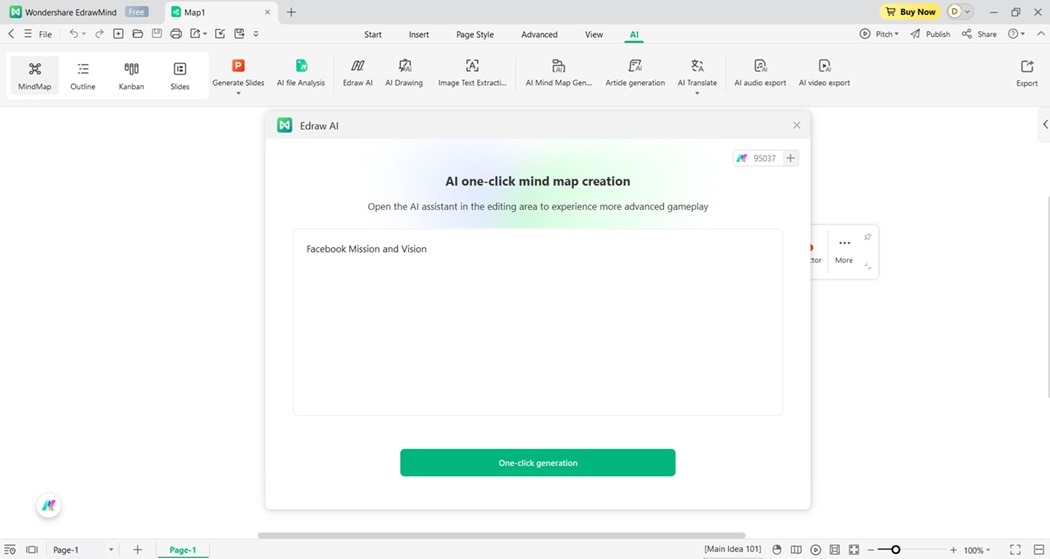Viewport: 1050px width, 559px height.
Task: Print the current map
Action: (176, 33)
